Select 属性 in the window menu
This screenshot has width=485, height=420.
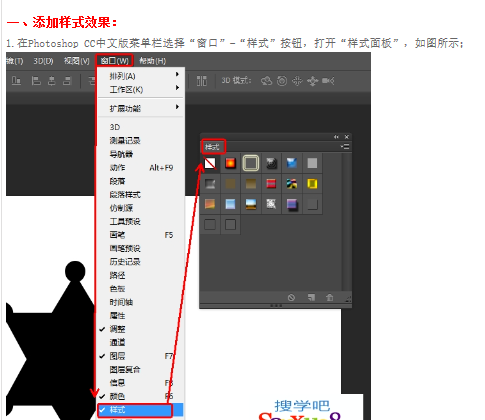140,316
